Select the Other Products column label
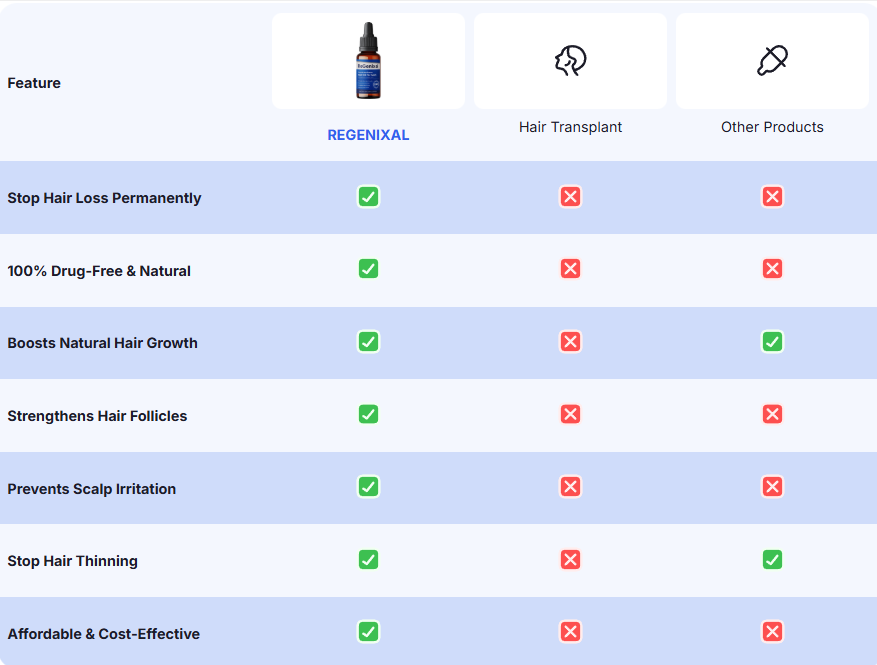The image size is (877, 665). click(772, 127)
